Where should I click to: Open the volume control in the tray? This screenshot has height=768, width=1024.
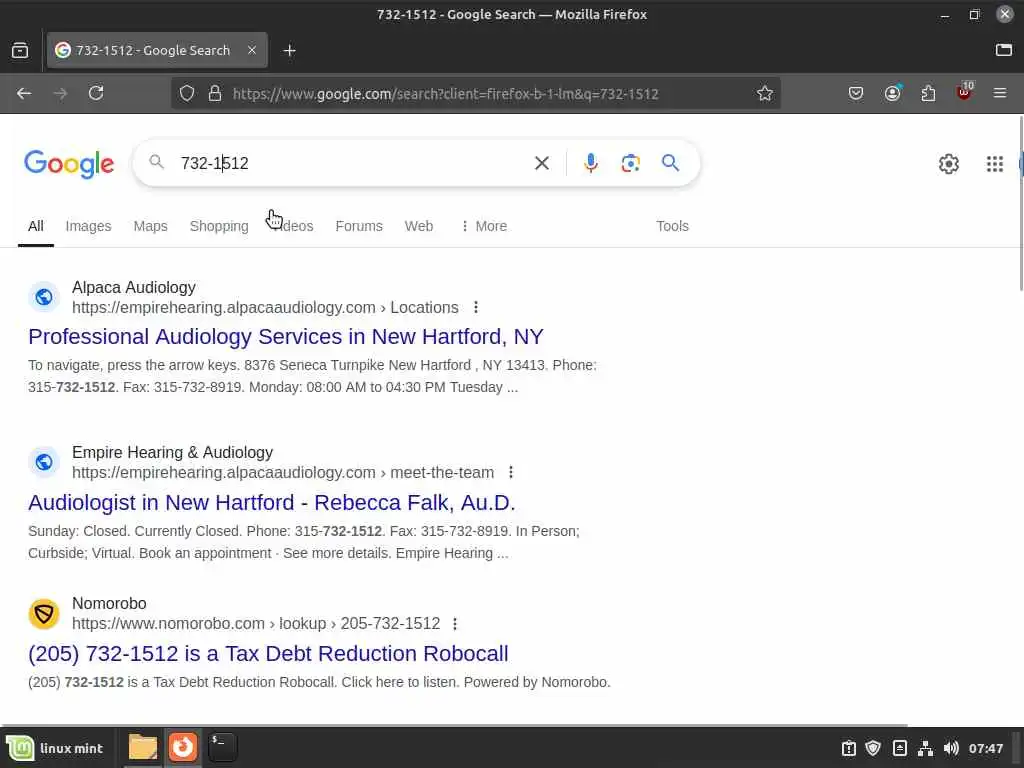point(951,748)
